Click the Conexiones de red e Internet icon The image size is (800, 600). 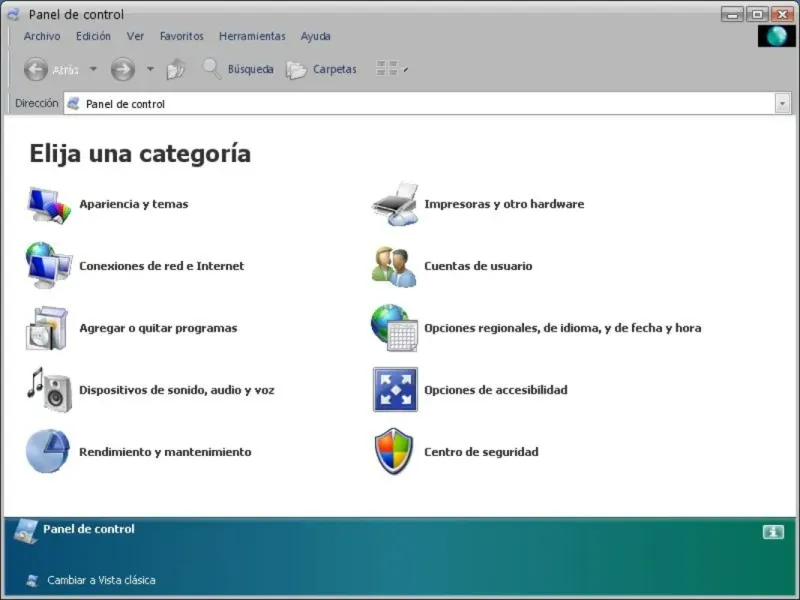point(49,265)
